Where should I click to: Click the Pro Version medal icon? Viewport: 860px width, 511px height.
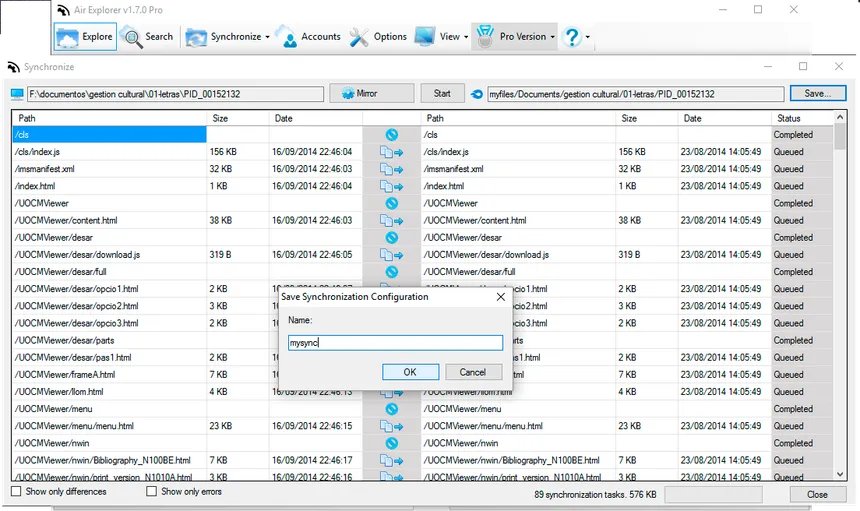tap(485, 37)
